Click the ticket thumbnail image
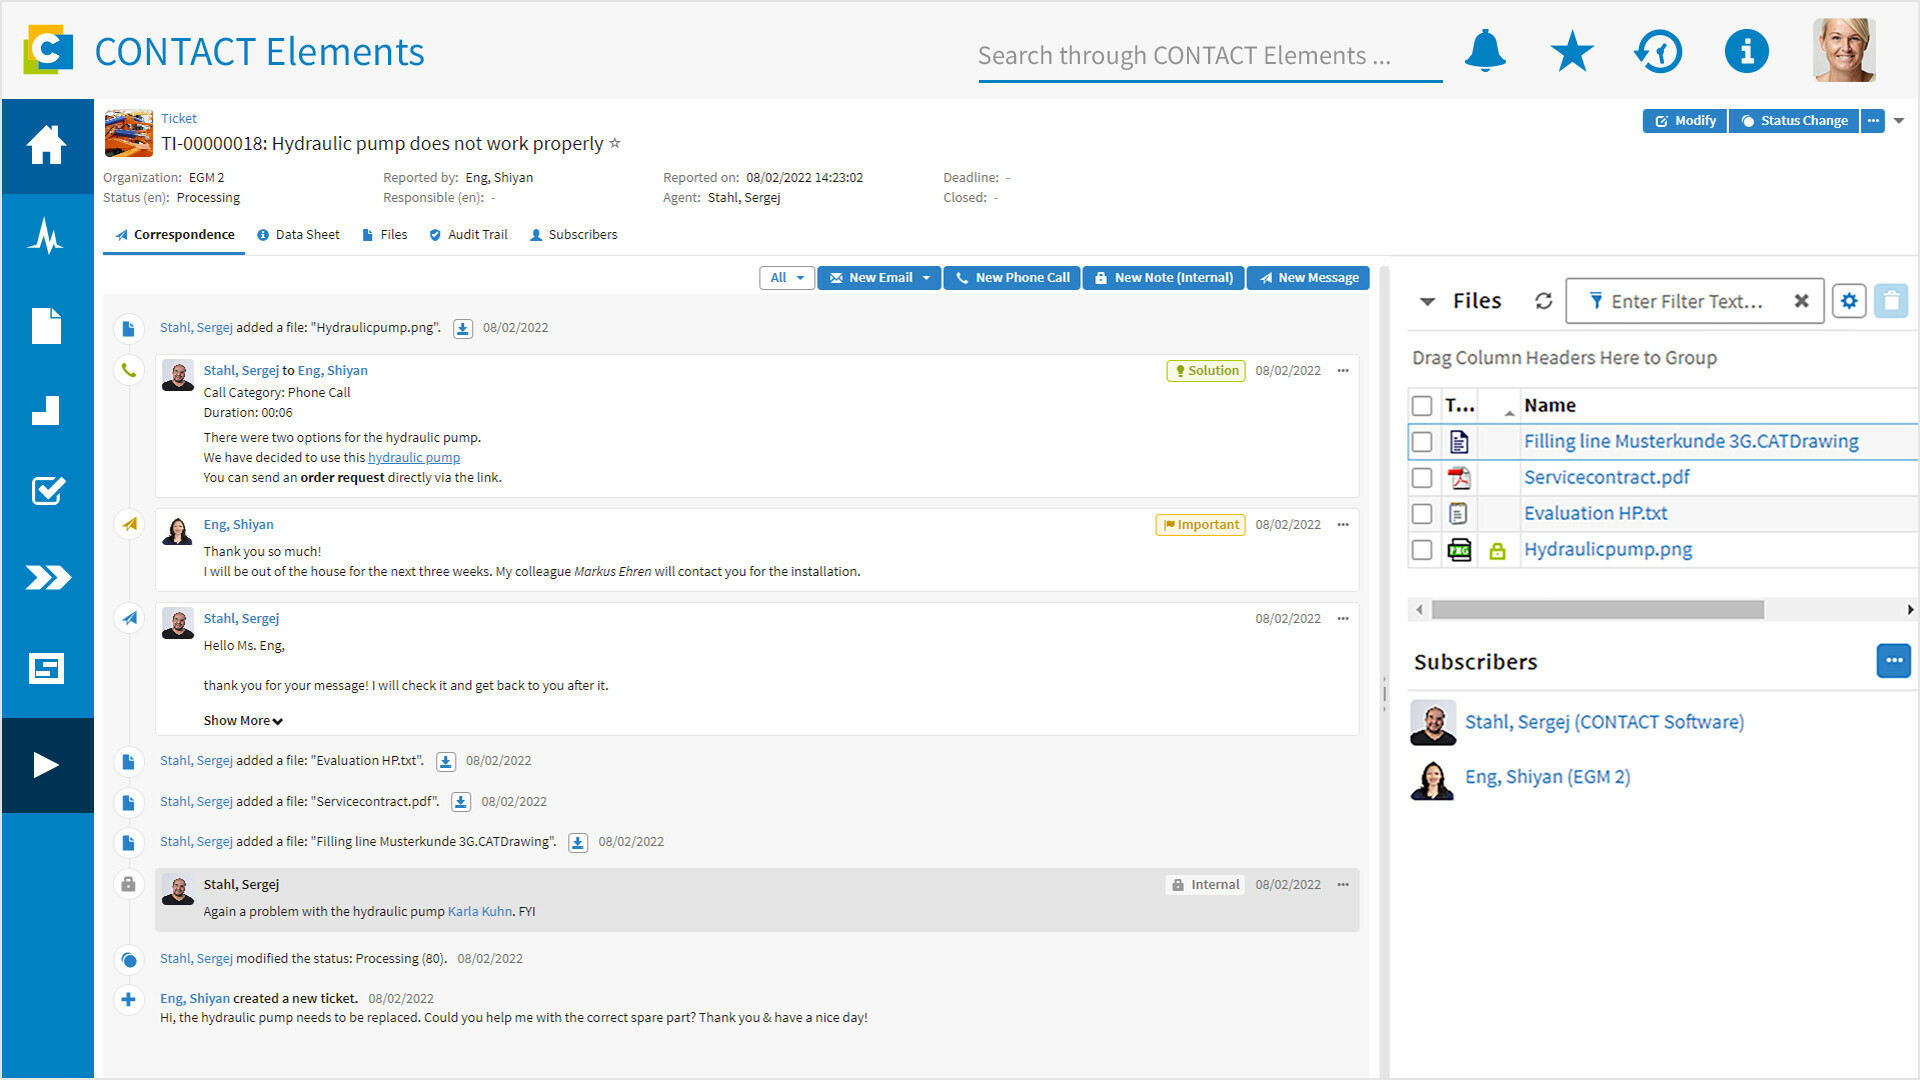The width and height of the screenshot is (1920, 1080). [x=129, y=134]
